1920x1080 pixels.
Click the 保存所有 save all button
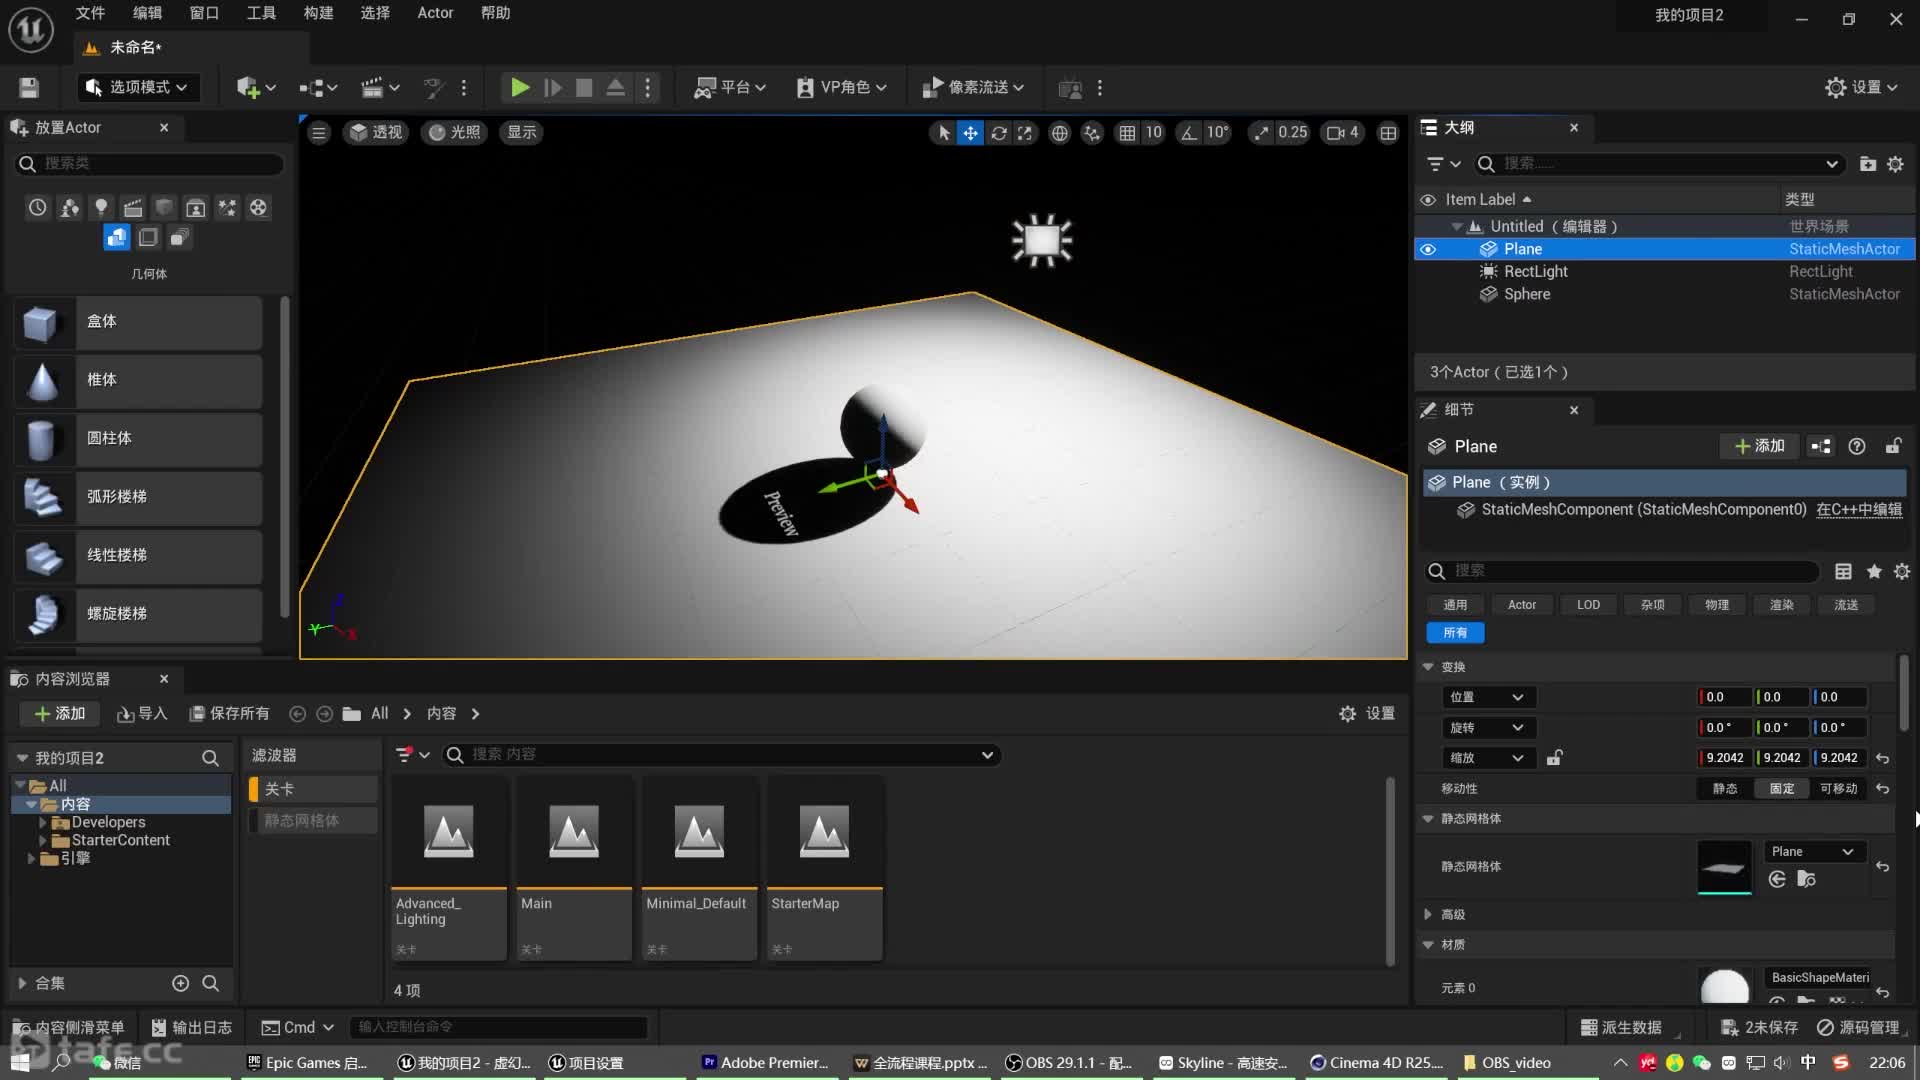[229, 714]
